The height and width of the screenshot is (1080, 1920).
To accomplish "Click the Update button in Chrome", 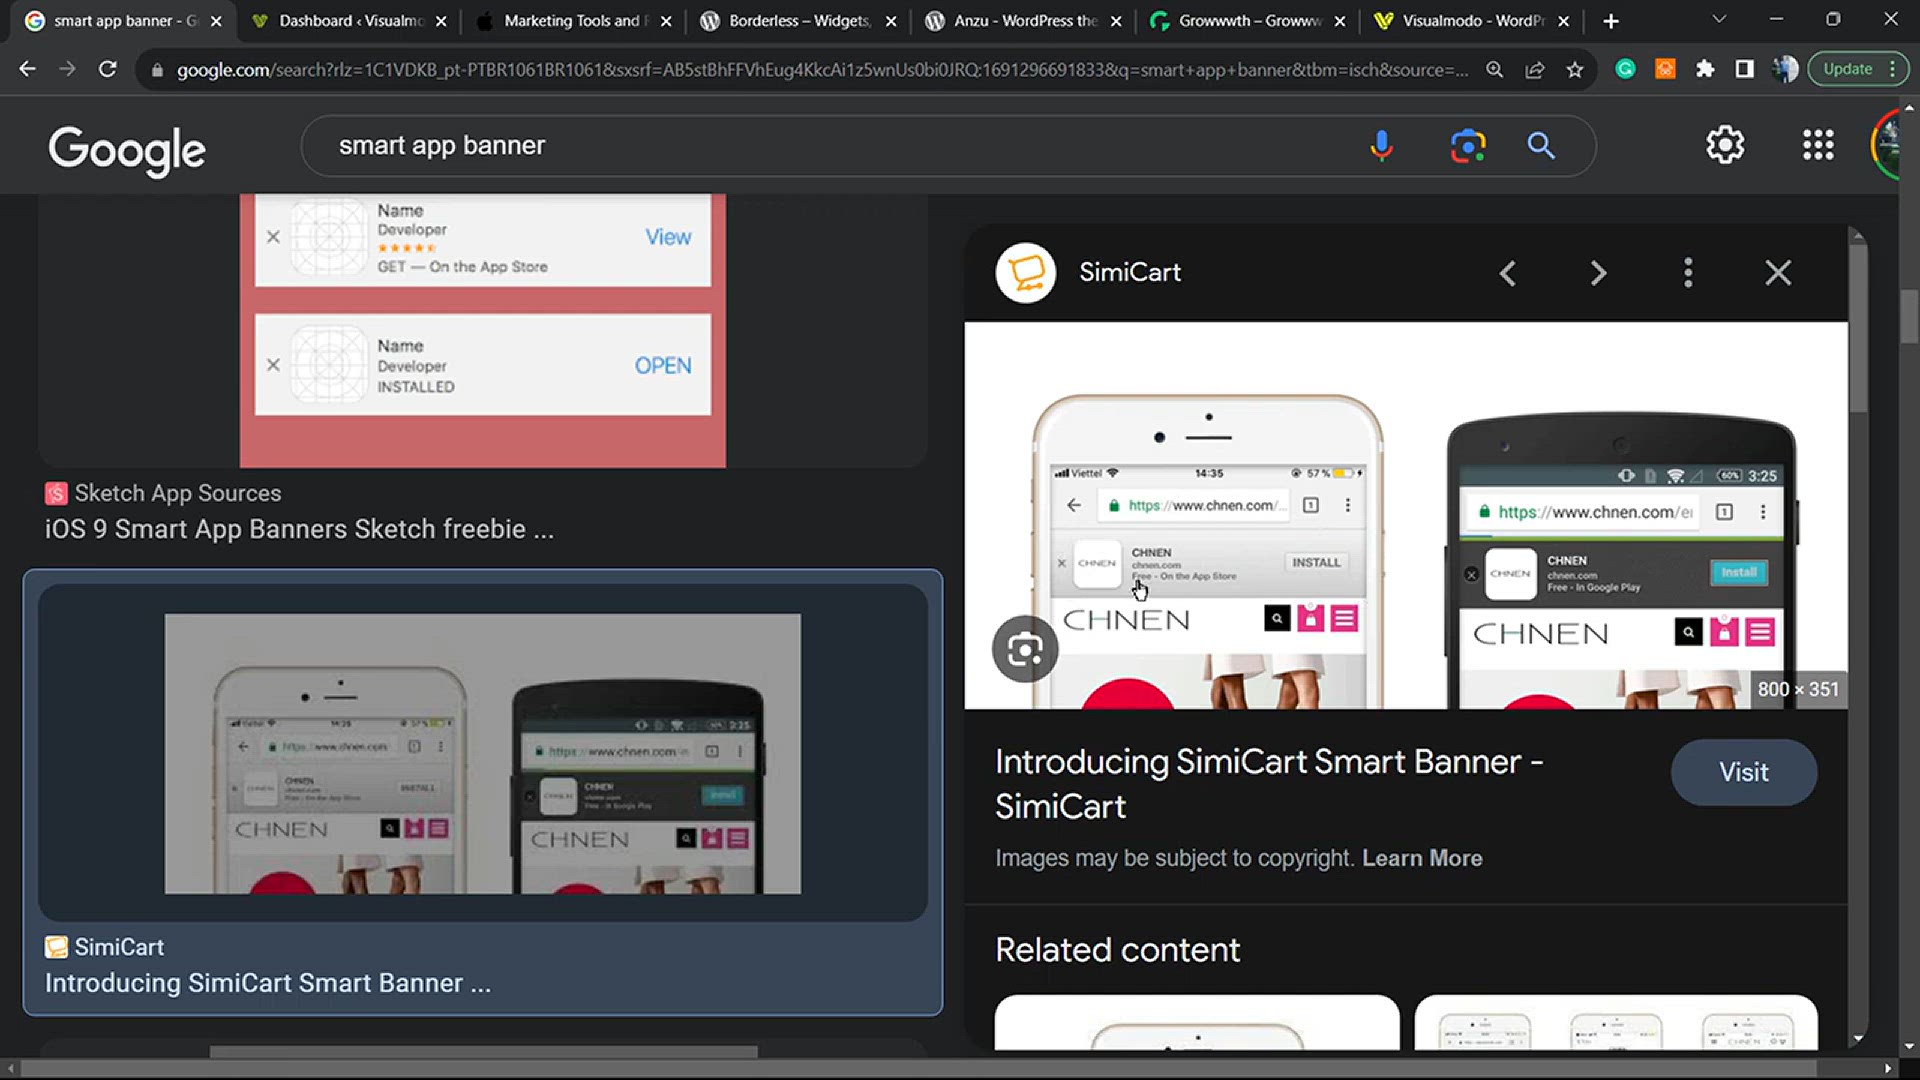I will (1847, 69).
